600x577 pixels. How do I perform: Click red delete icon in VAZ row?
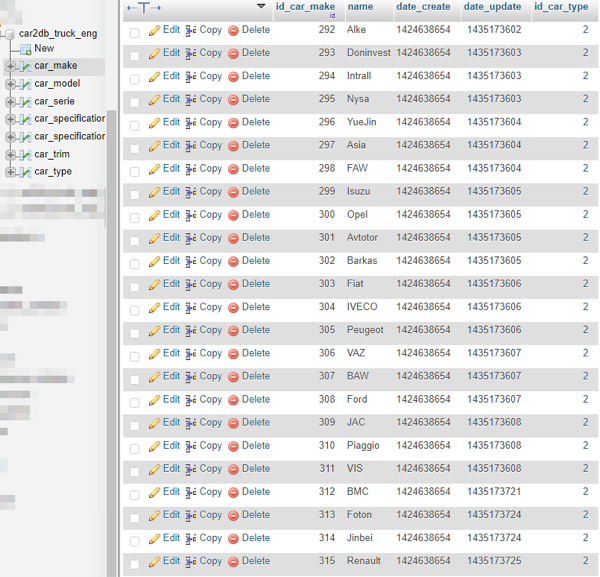coord(233,354)
